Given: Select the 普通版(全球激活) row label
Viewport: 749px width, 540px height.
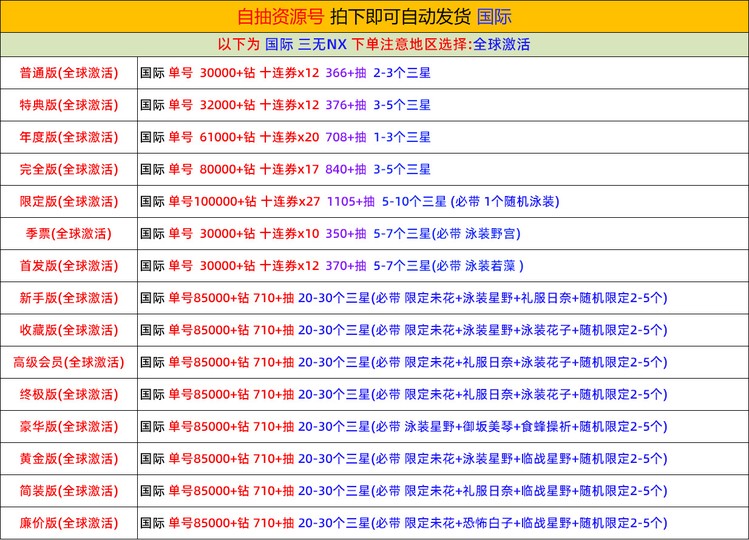Looking at the screenshot, I should (x=69, y=73).
